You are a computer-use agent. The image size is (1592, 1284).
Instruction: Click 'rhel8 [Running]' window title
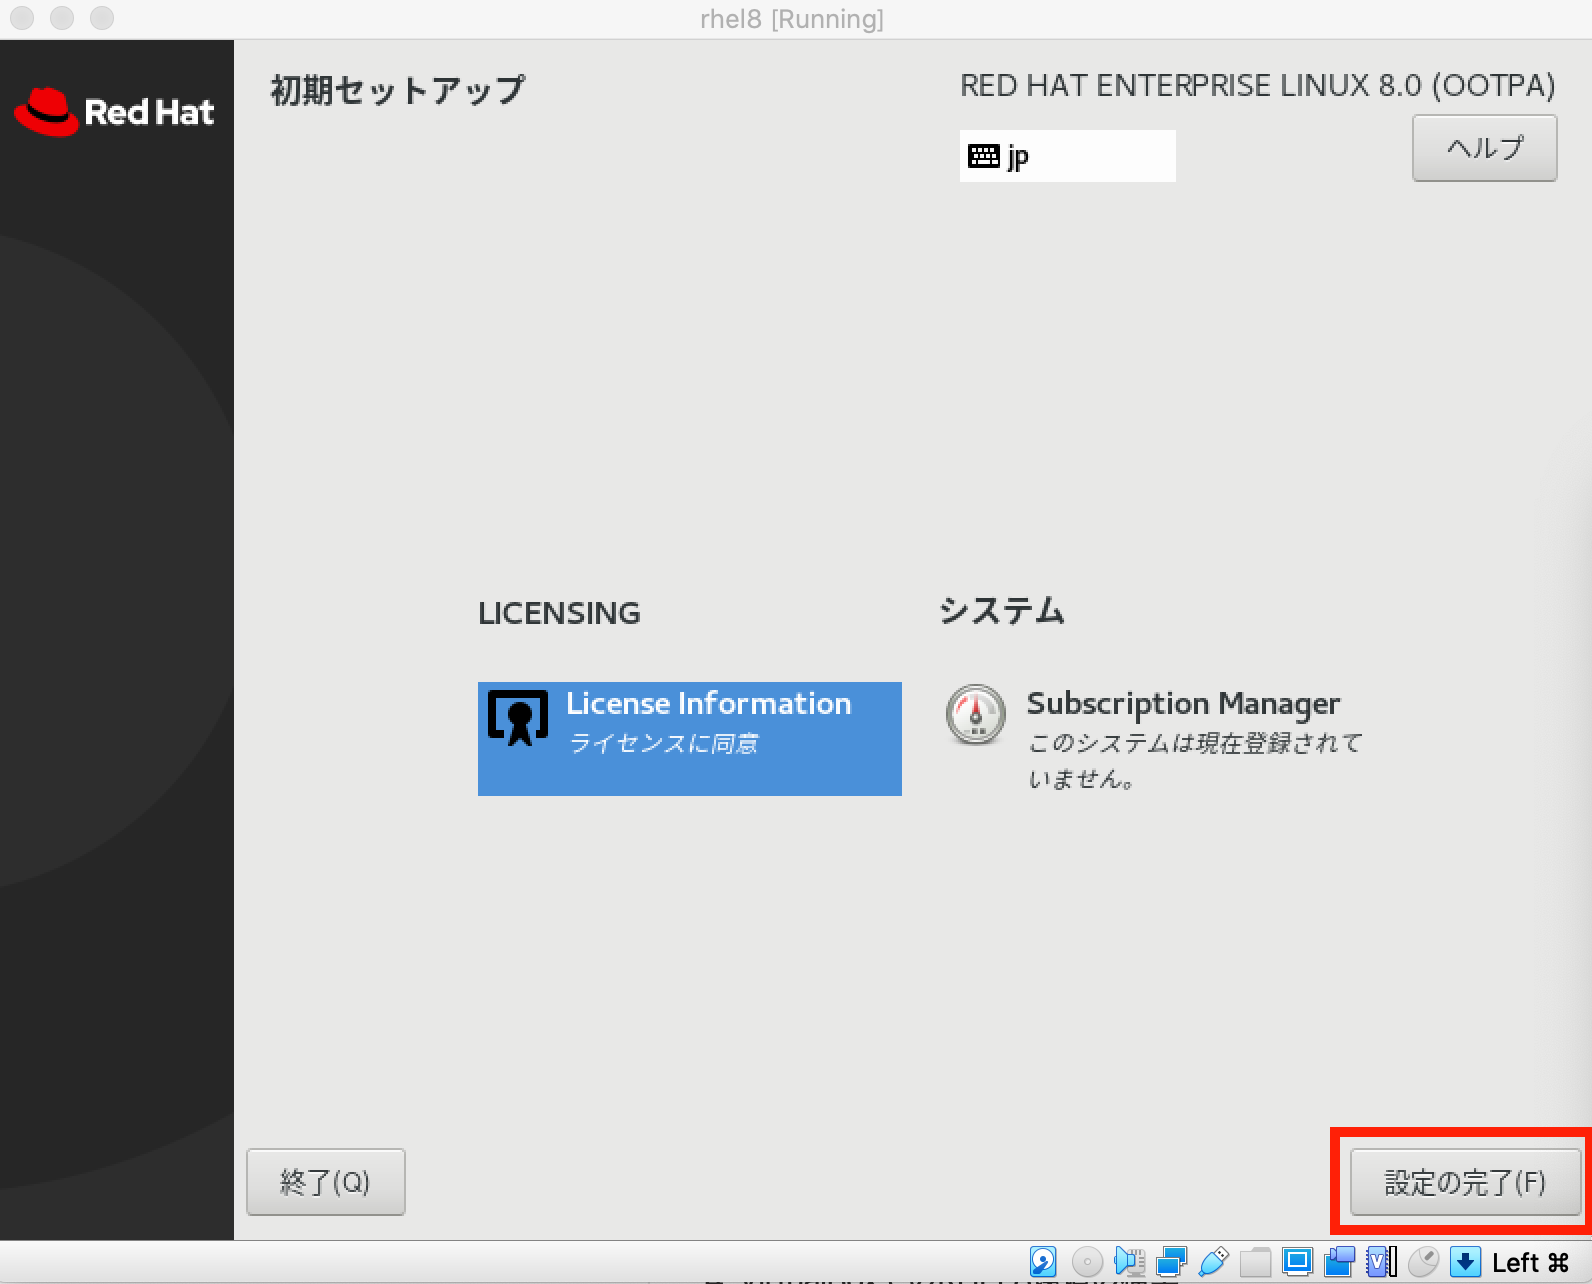[x=792, y=19]
